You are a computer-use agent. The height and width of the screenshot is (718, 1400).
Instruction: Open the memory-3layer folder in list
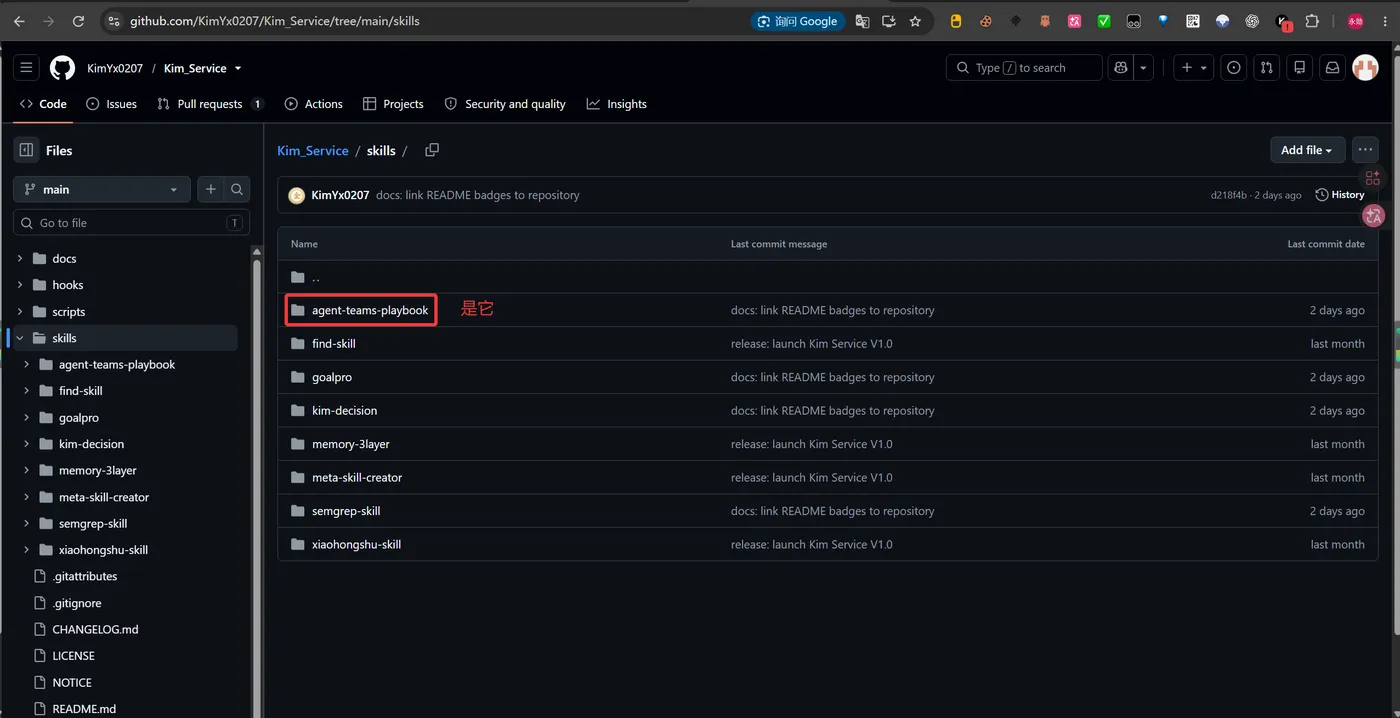point(351,444)
